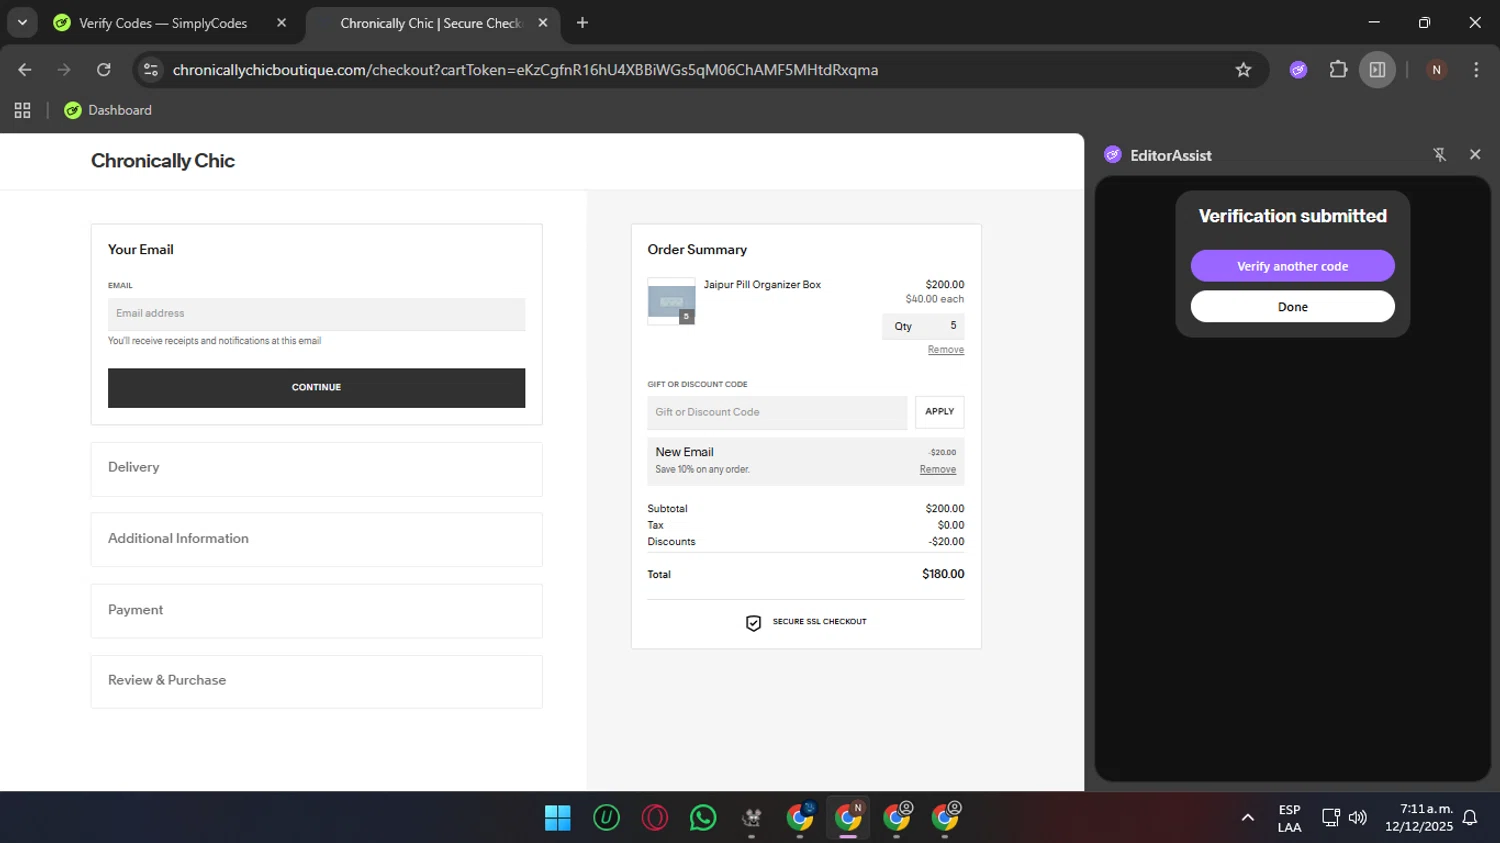Open the green U app in taskbar
1500x843 pixels.
[x=606, y=818]
